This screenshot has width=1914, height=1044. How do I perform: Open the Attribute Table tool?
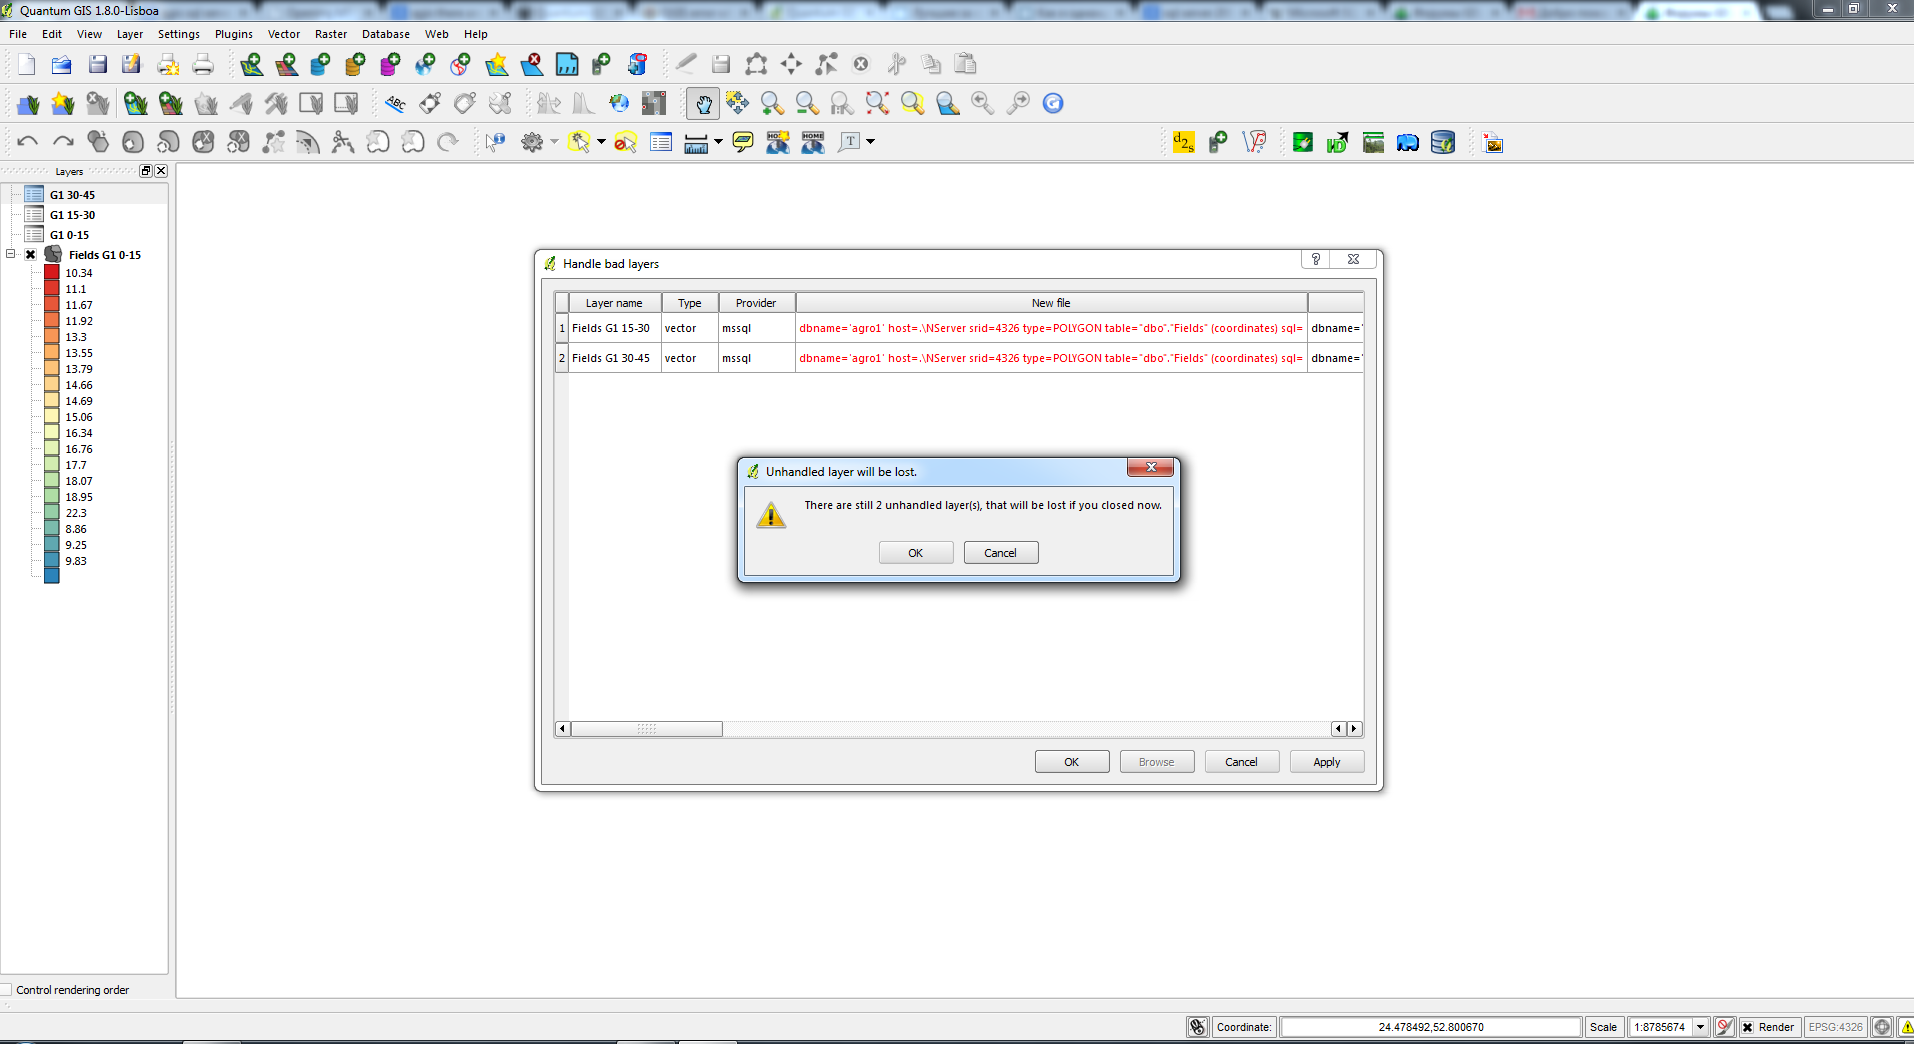click(660, 142)
